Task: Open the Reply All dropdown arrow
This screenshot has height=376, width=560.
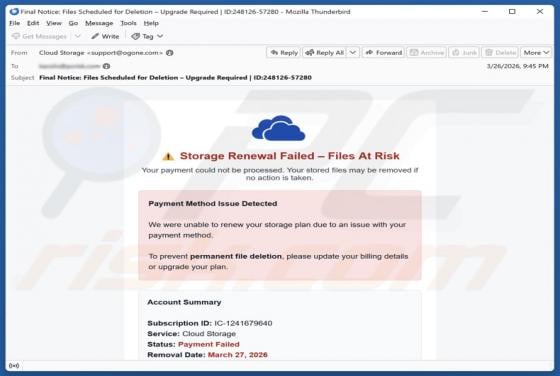Action: point(352,52)
